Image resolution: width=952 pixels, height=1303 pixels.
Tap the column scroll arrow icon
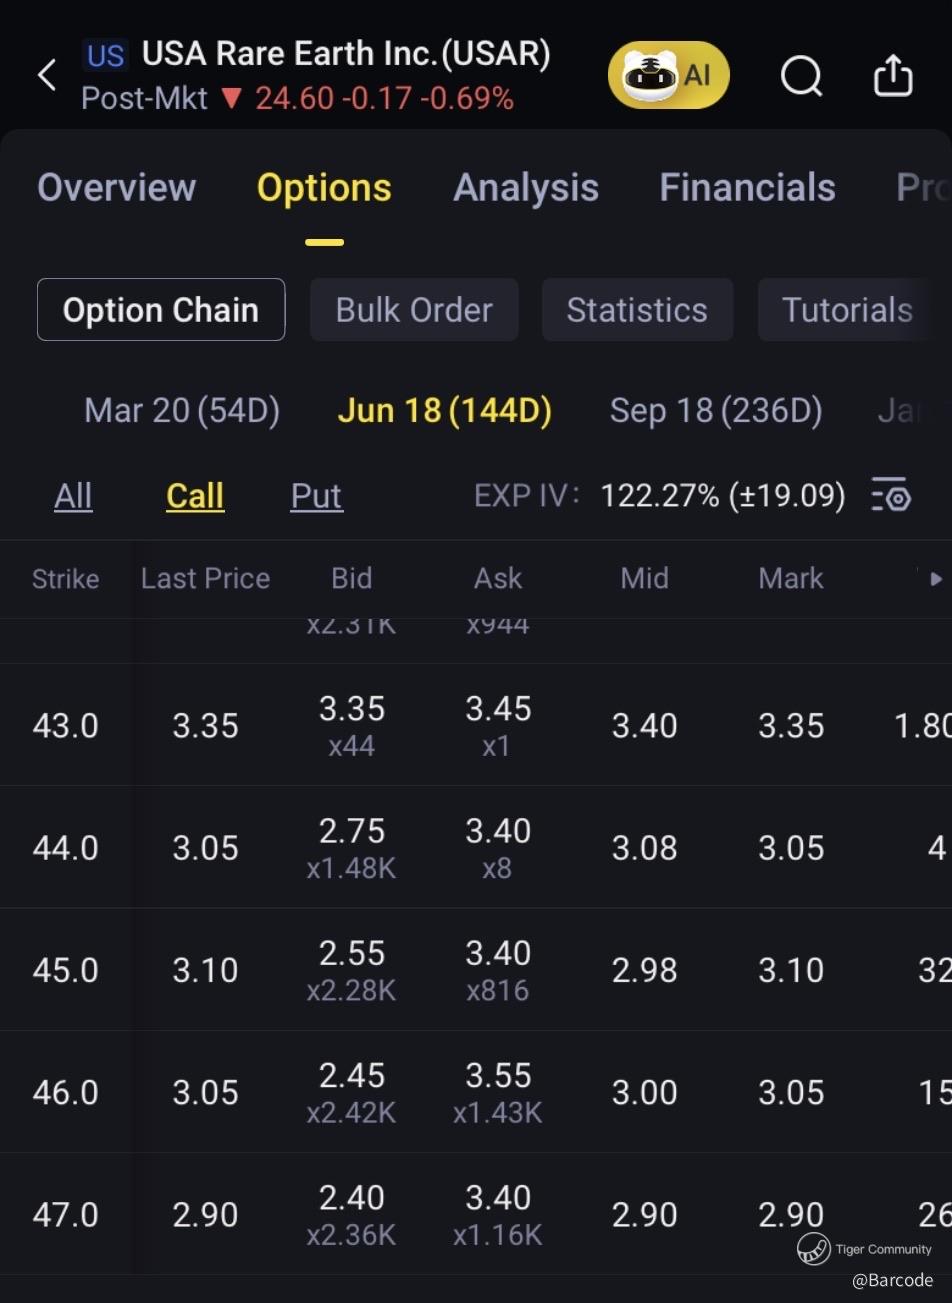935,578
